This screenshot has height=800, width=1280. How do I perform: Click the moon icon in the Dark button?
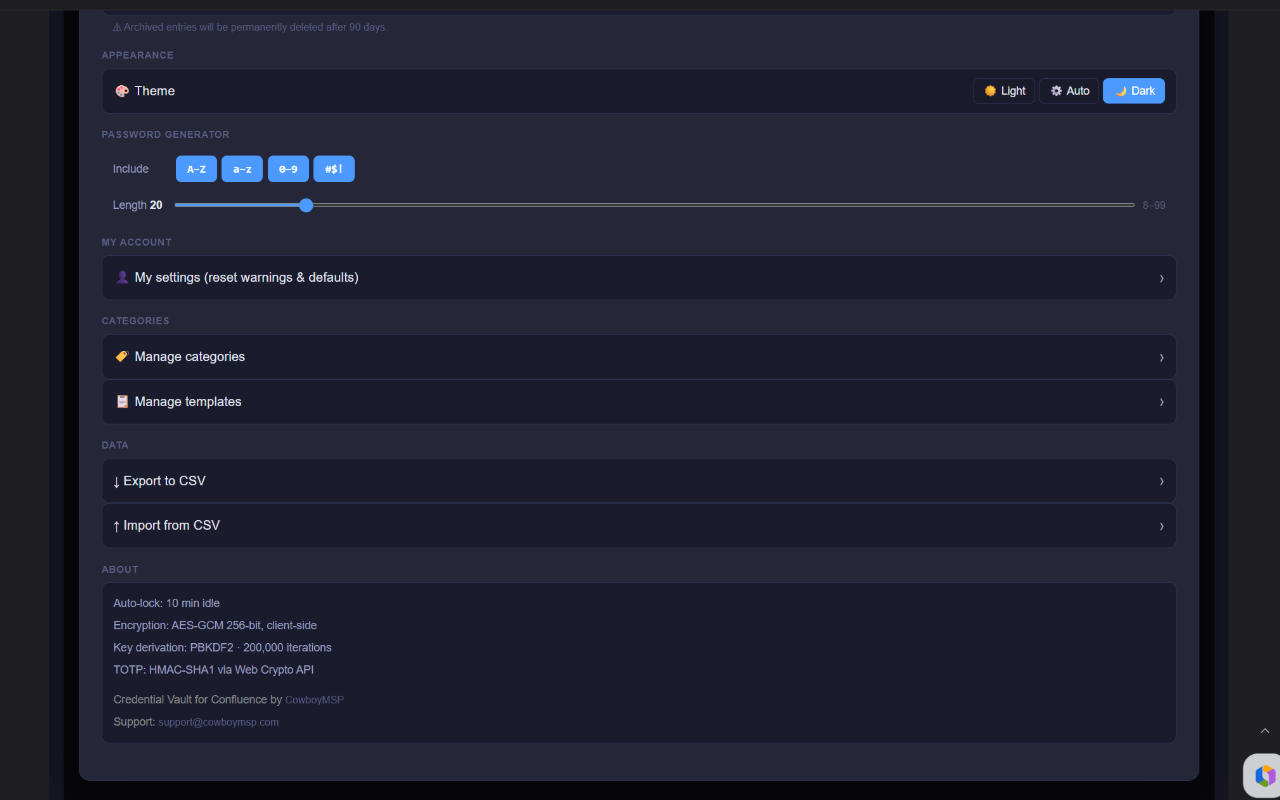[1121, 91]
